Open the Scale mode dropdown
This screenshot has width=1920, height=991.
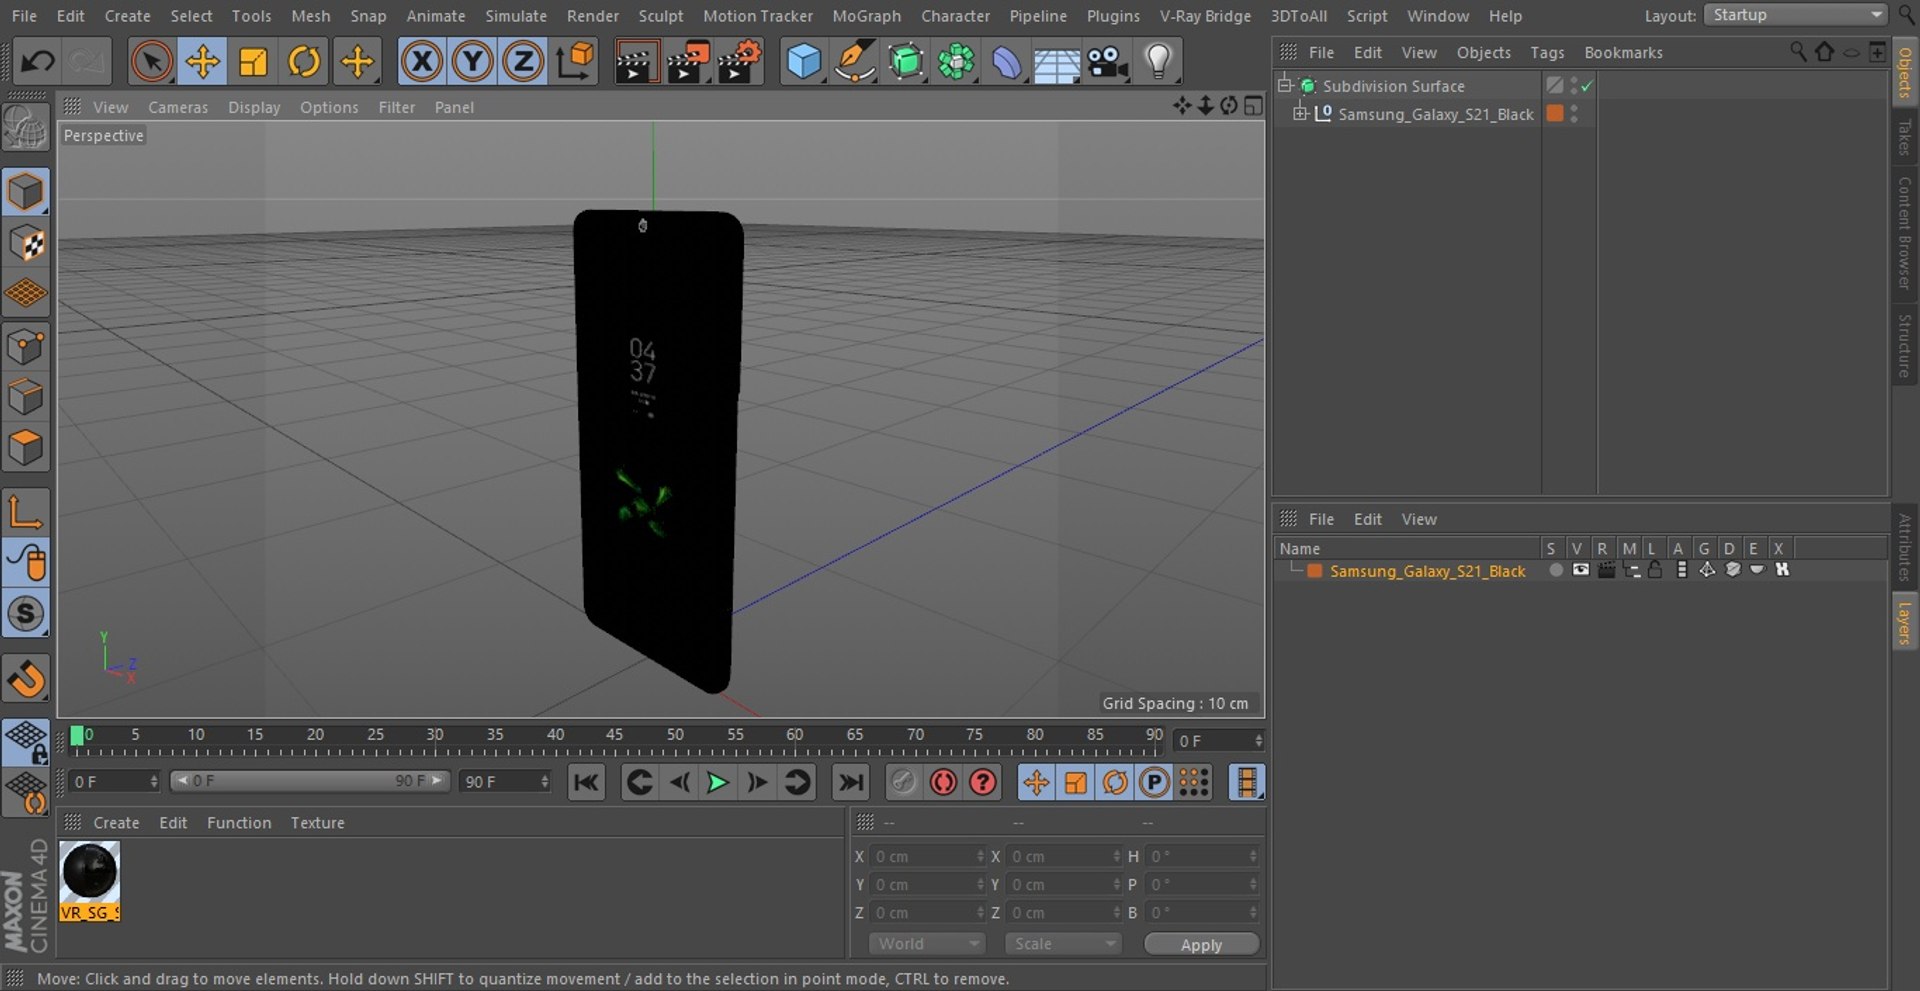click(x=1063, y=944)
